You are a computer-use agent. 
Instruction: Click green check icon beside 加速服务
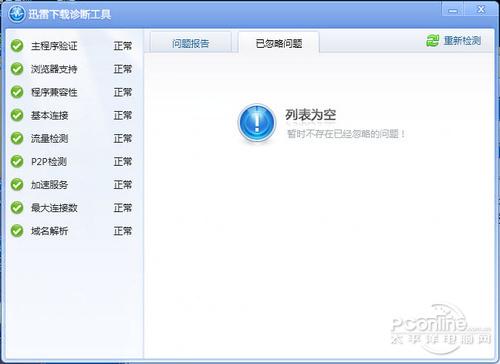(17, 185)
